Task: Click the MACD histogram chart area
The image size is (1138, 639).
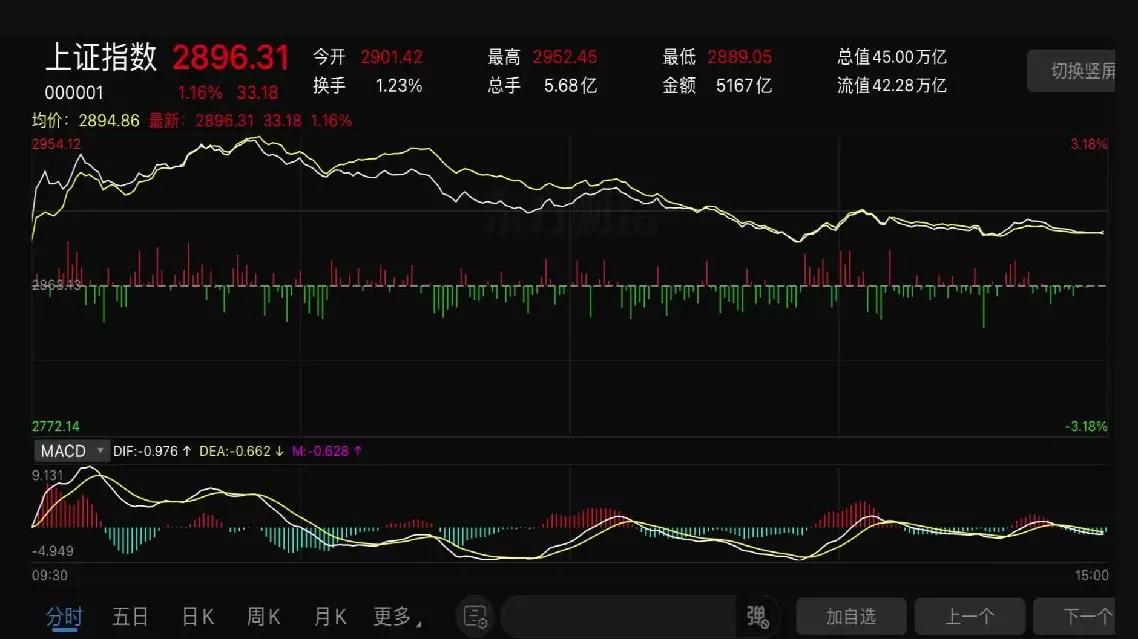Action: coord(570,513)
